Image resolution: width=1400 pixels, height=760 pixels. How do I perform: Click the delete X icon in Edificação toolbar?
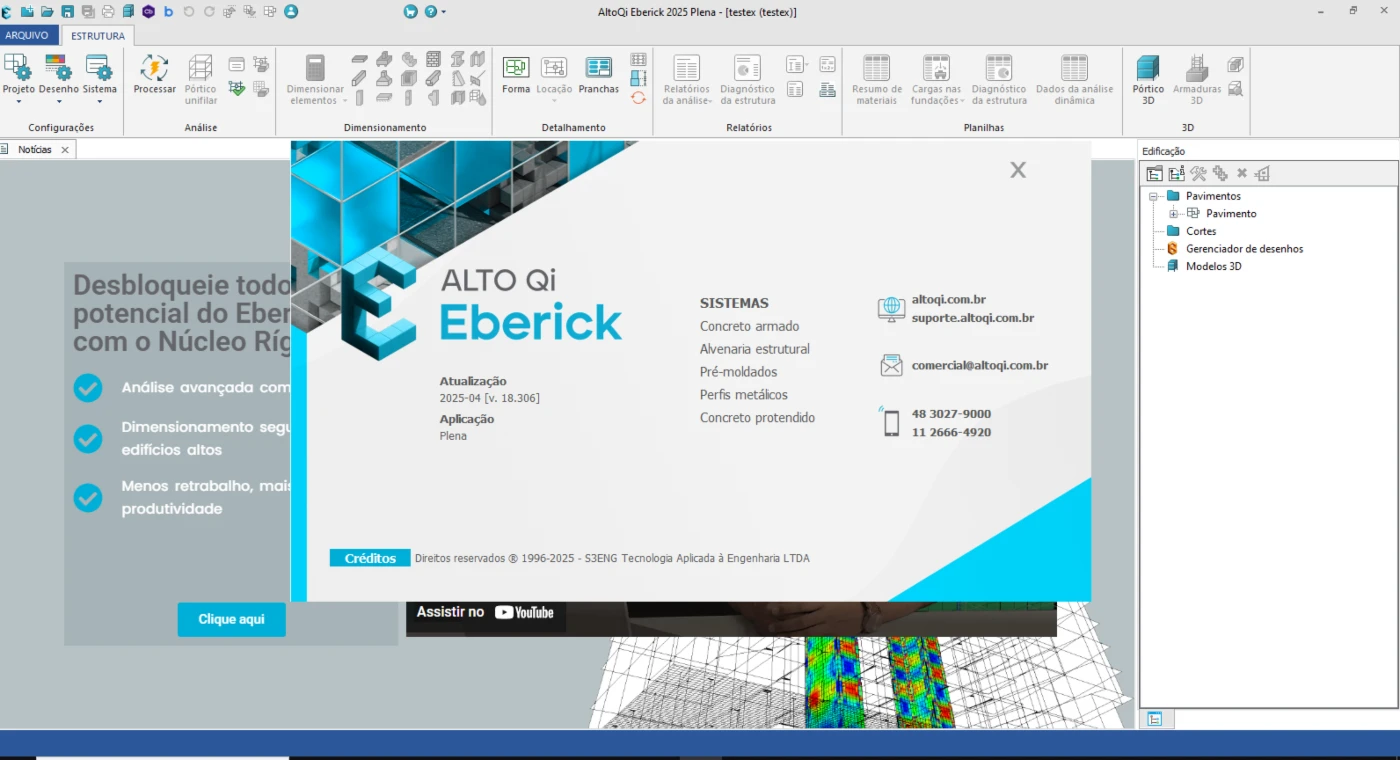[x=1242, y=173]
